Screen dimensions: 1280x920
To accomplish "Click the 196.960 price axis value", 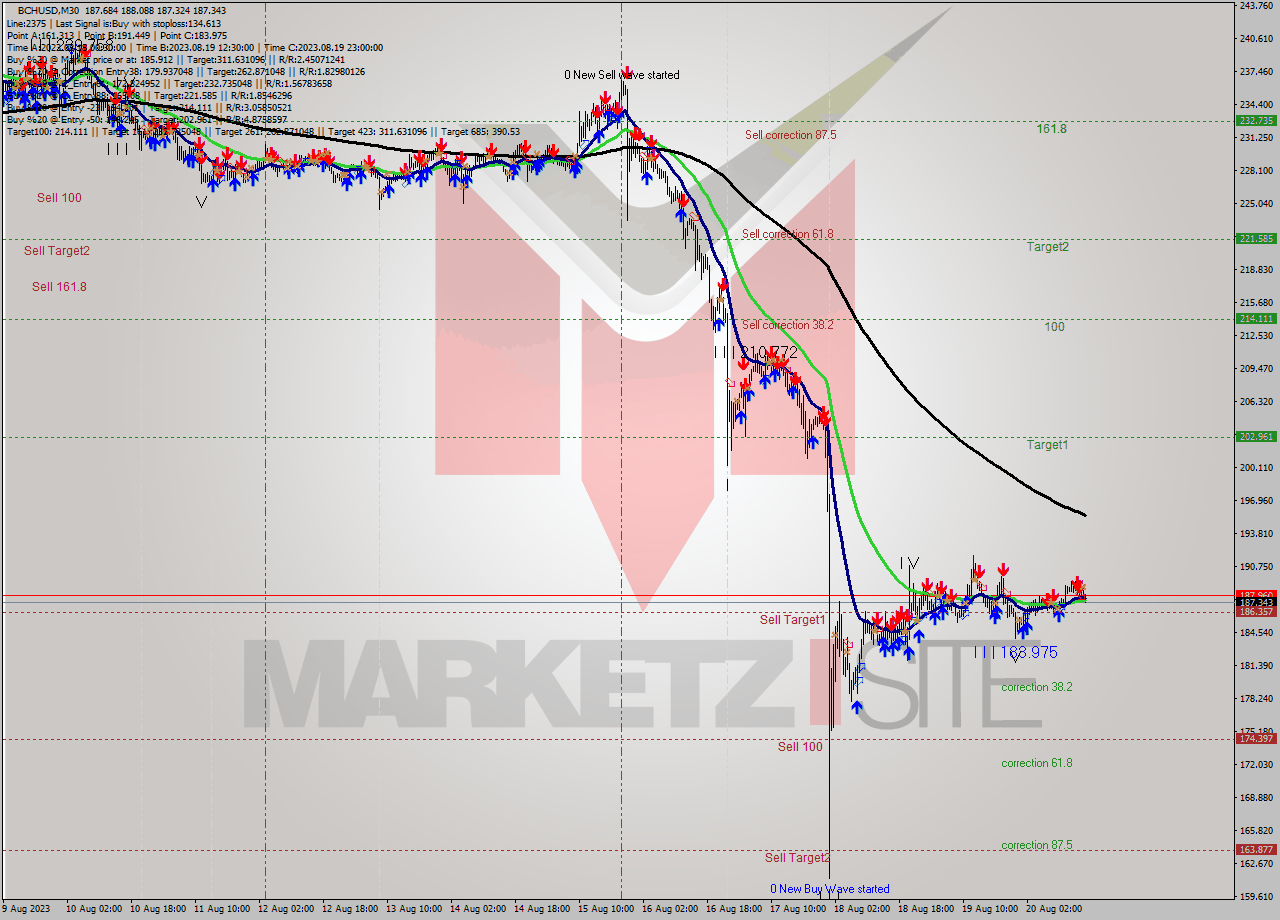I will point(1257,501).
